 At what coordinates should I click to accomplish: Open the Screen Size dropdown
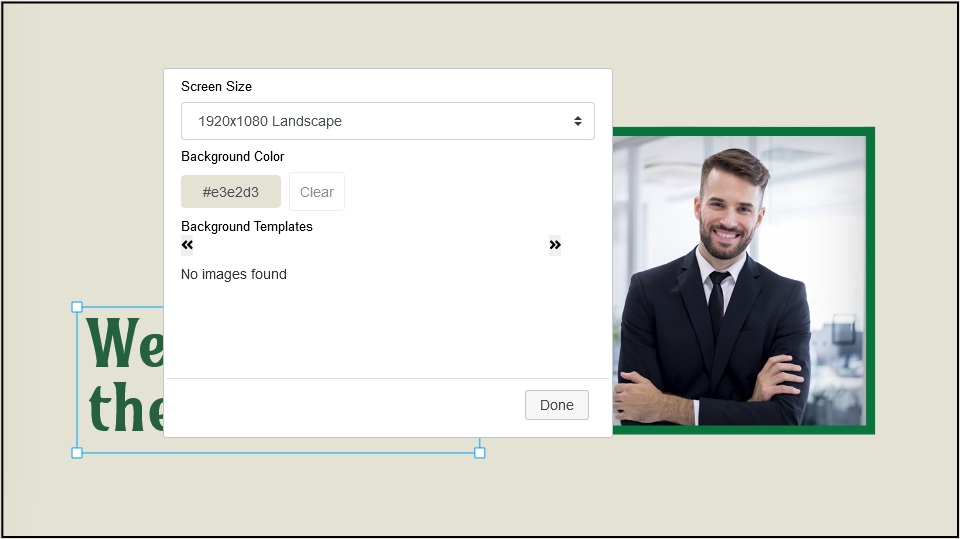click(x=387, y=121)
